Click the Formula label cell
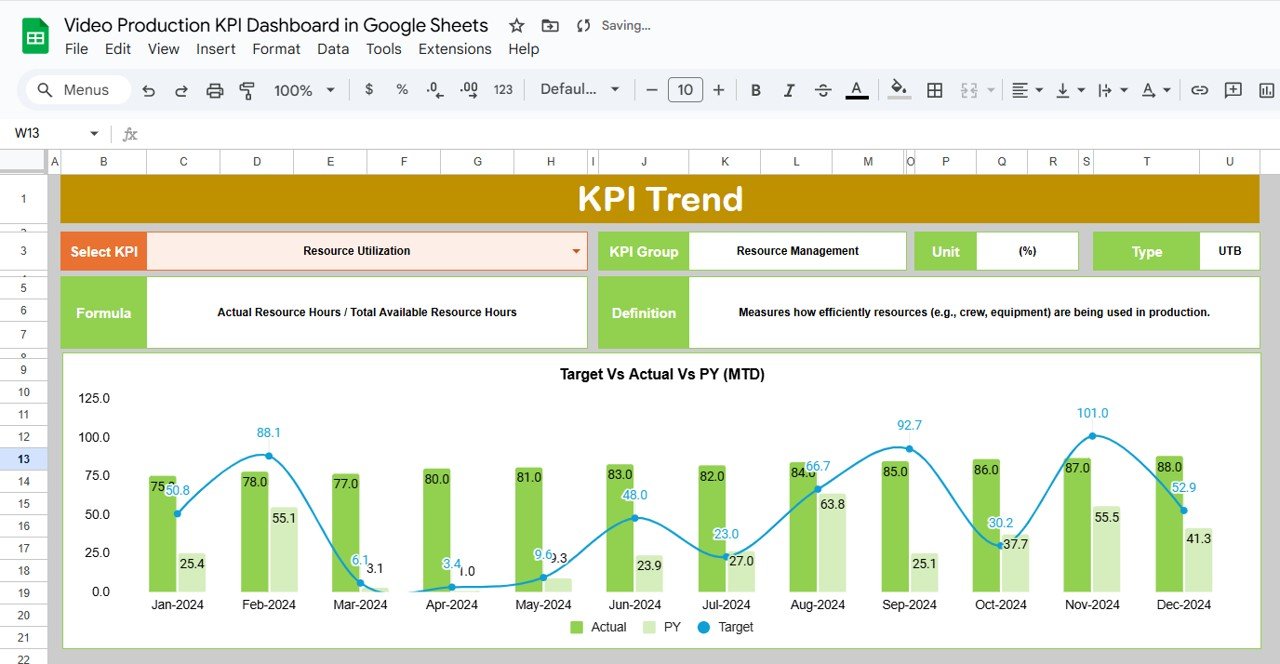Screen dimensions: 1280x664 (x=103, y=313)
